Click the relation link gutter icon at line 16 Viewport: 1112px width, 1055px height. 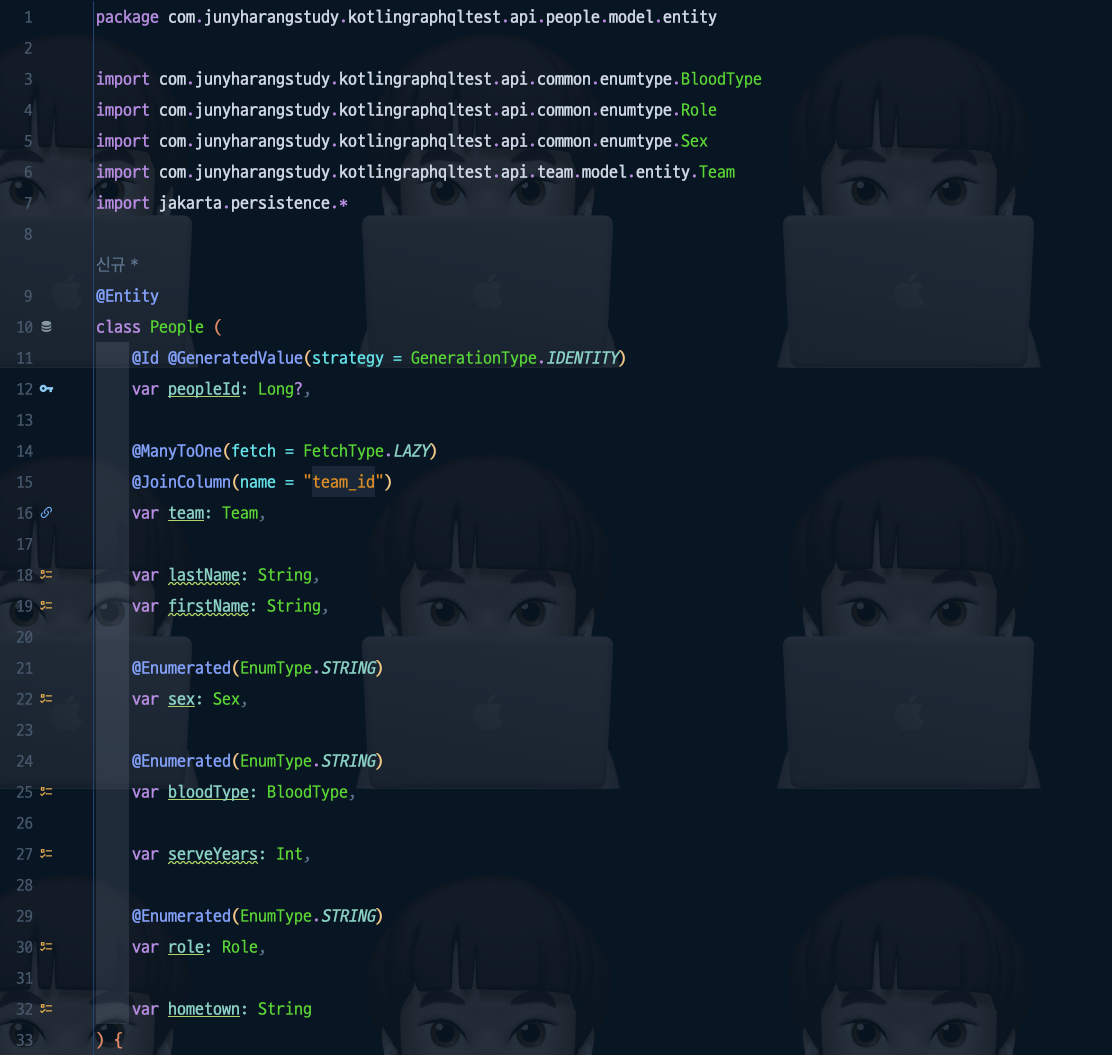[46, 513]
